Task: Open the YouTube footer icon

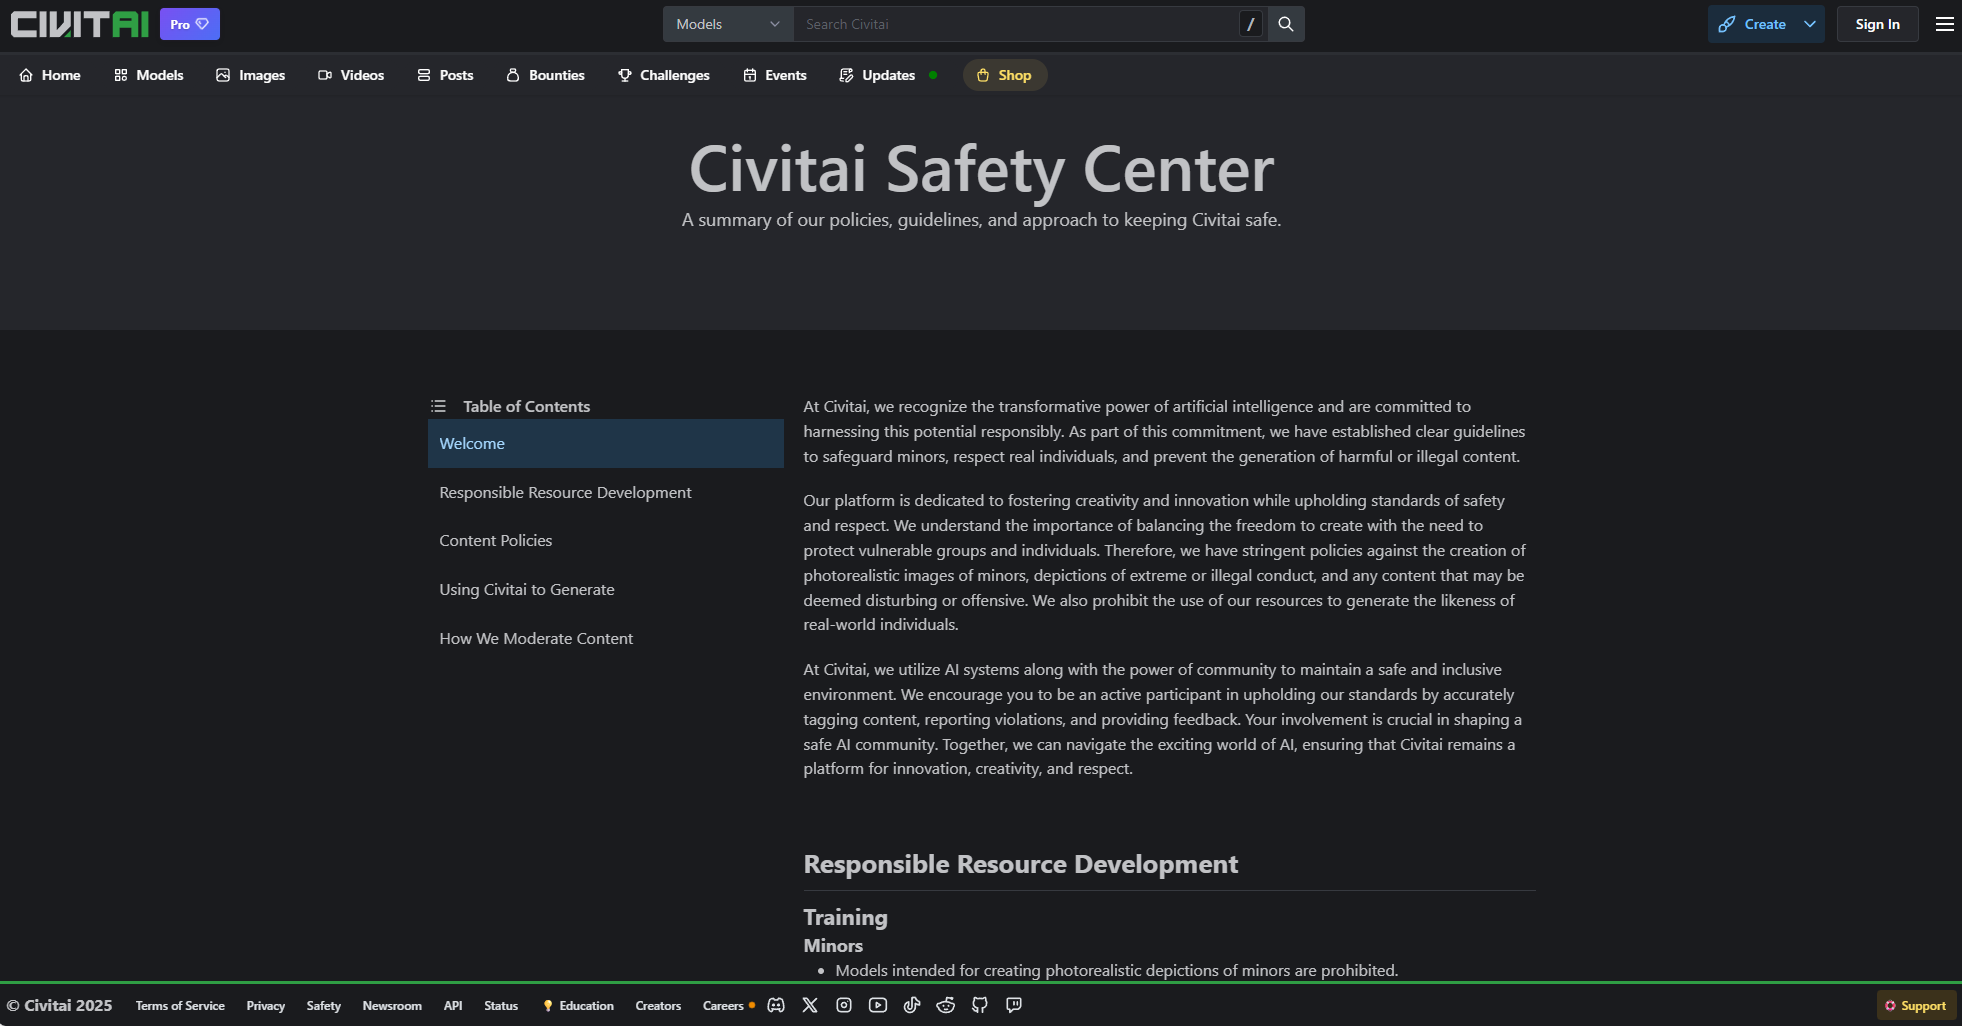Action: 878,1005
